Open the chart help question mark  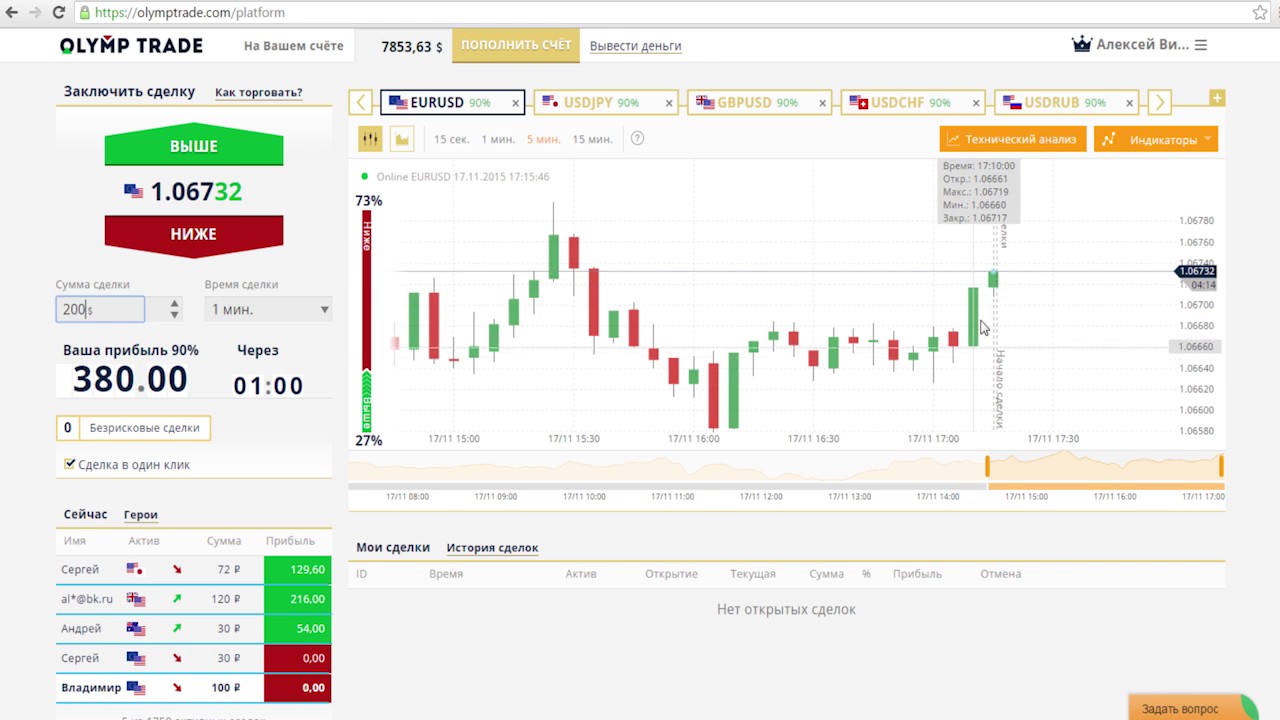click(x=637, y=139)
